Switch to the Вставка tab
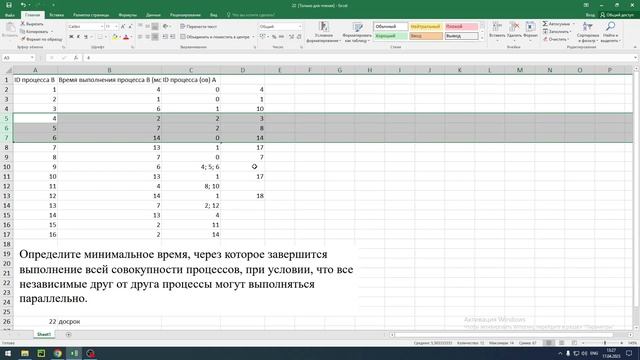Screen dimensions: 640x360 point(56,15)
